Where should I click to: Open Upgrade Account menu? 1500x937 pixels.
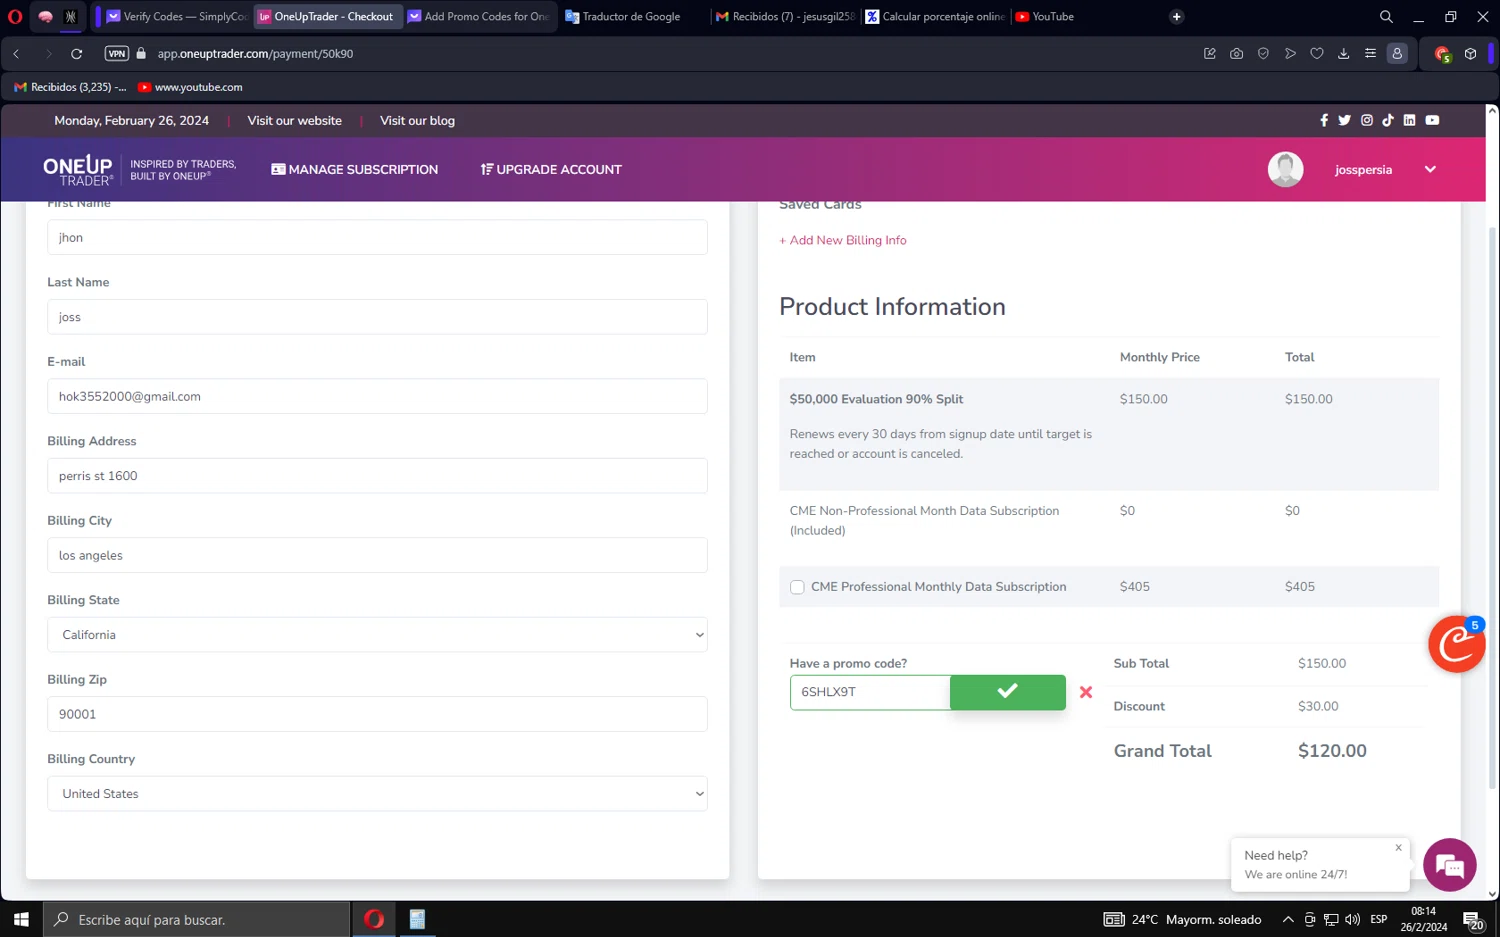coord(551,170)
